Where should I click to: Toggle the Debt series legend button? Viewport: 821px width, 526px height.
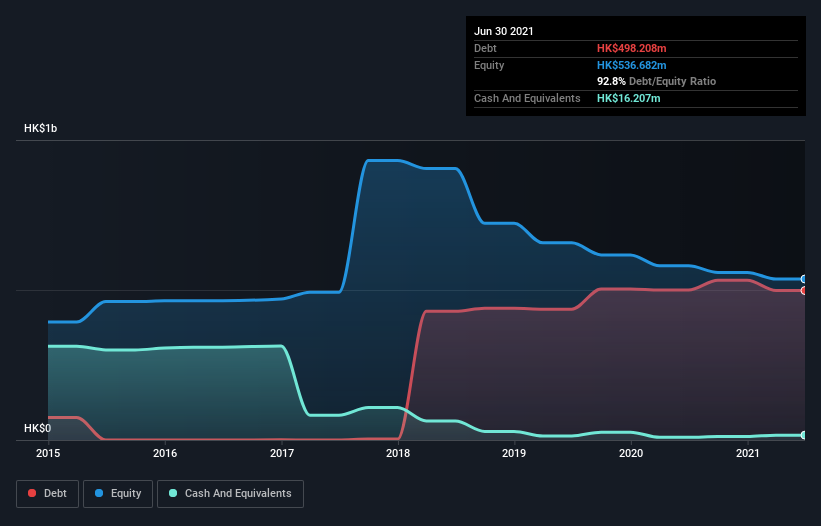click(48, 494)
